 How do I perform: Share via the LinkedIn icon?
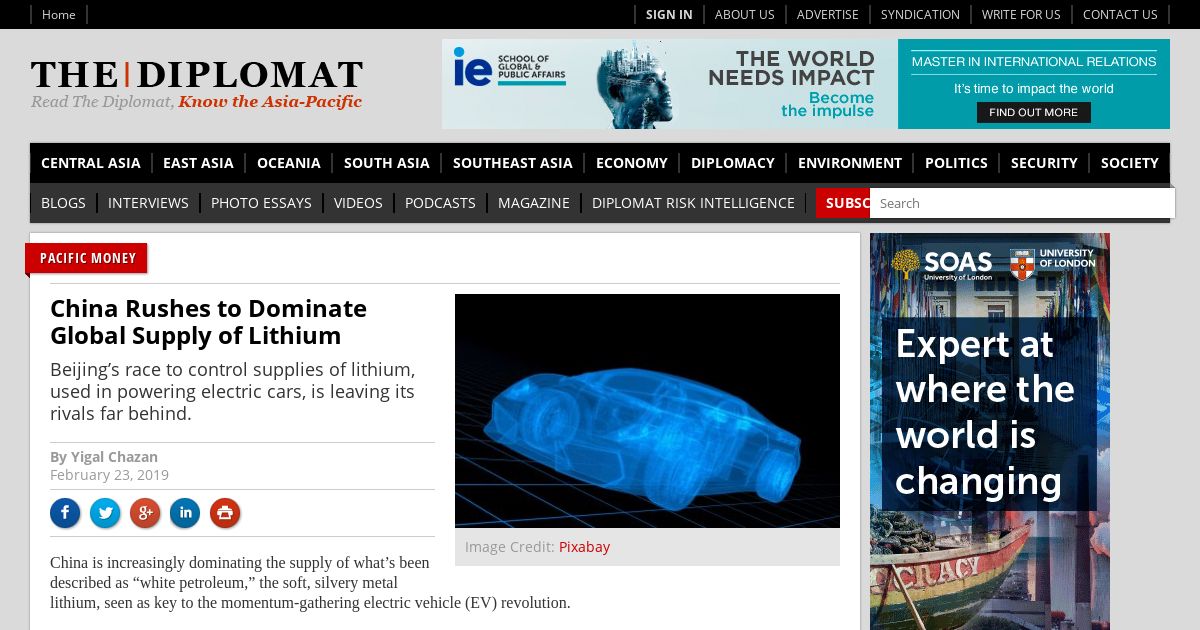185,513
